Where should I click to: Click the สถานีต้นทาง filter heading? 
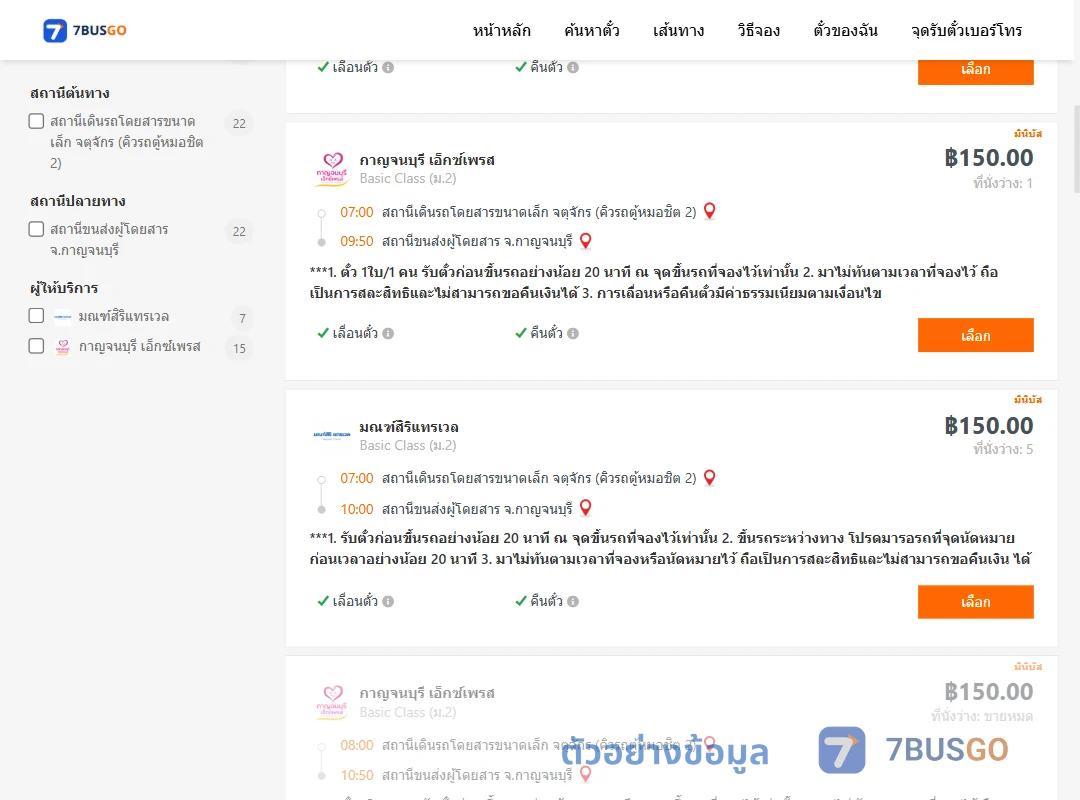70,93
